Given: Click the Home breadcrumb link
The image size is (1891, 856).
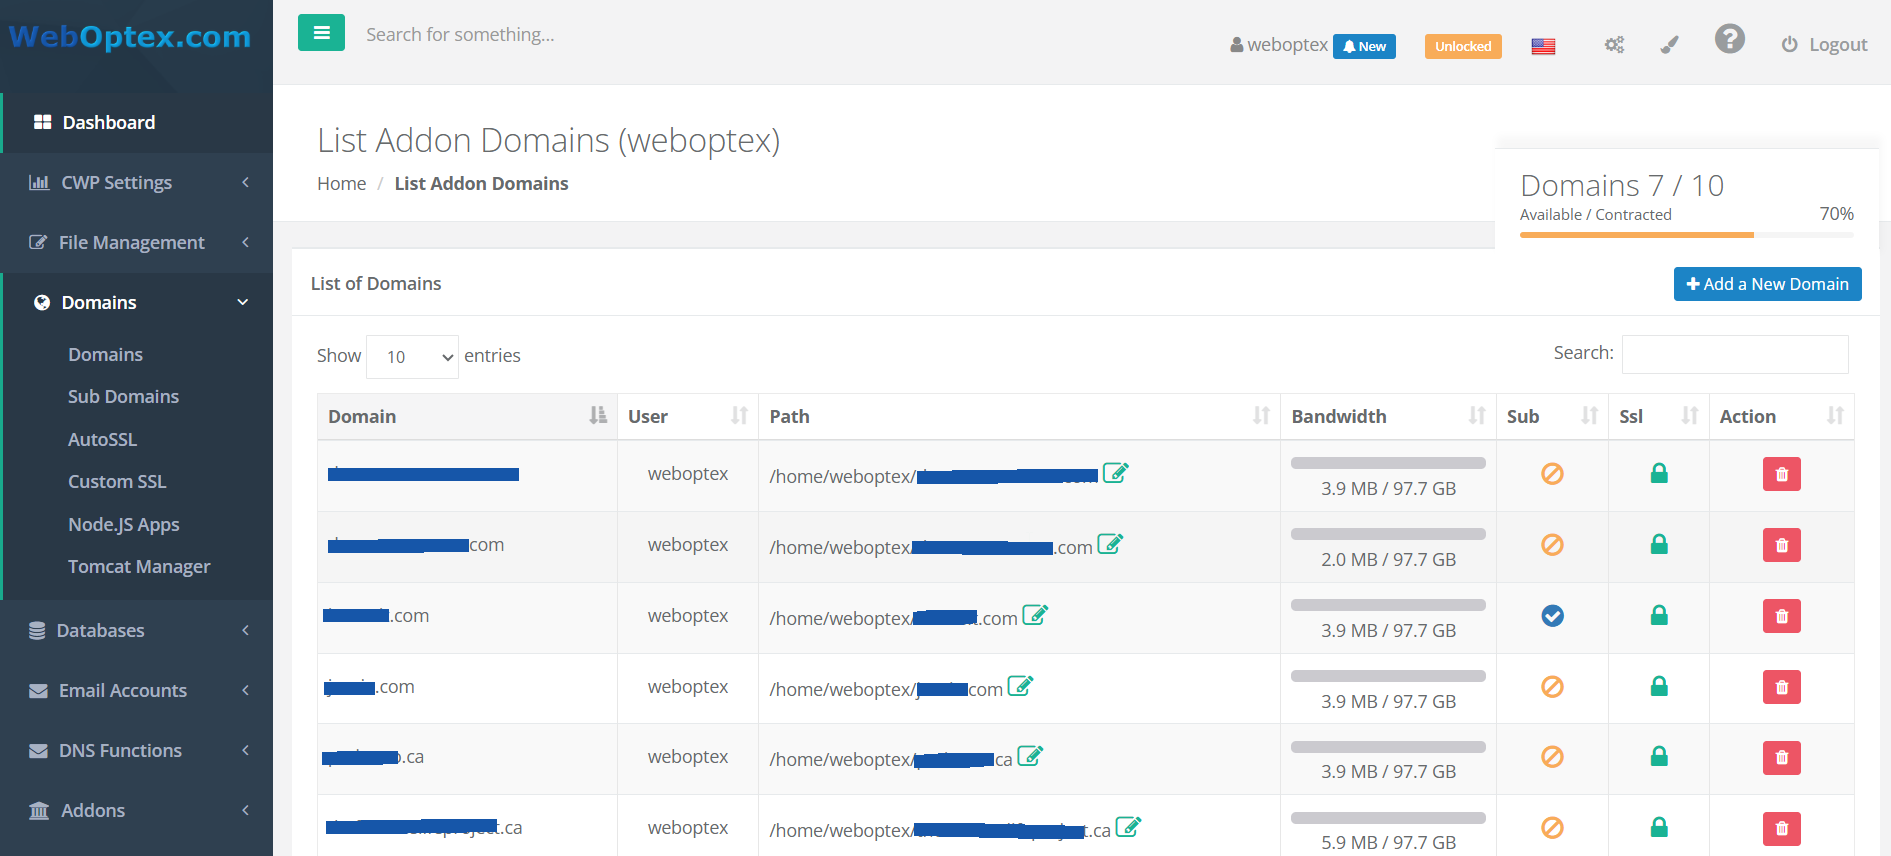Looking at the screenshot, I should [341, 184].
